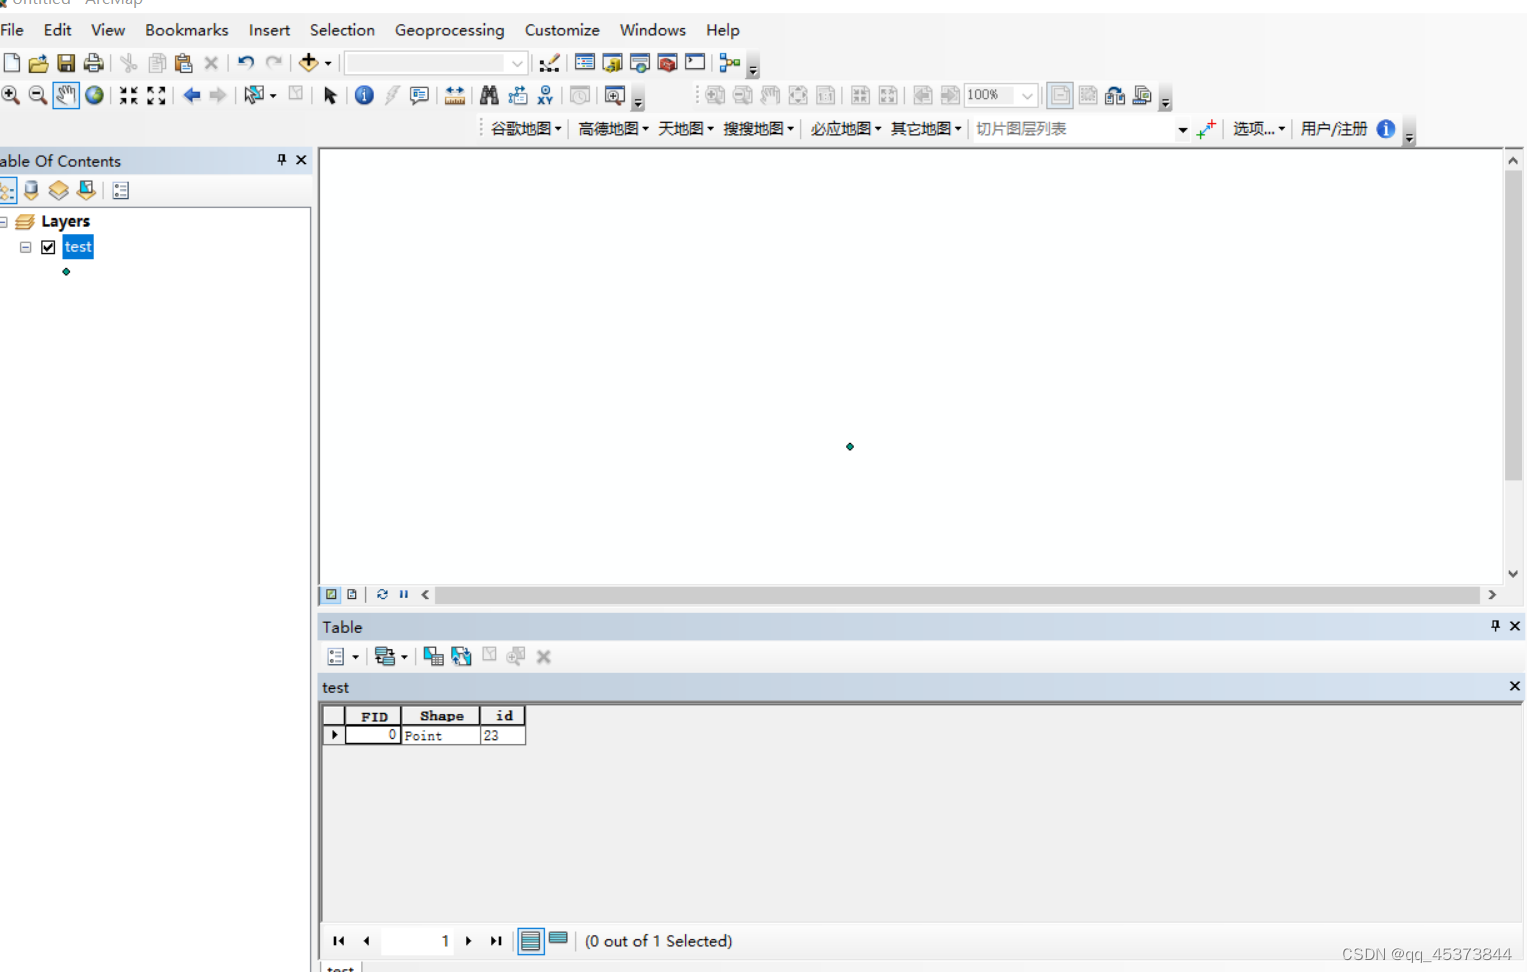Open the Editor toolbar icon
Screen dimensions: 1527x972
click(x=549, y=63)
